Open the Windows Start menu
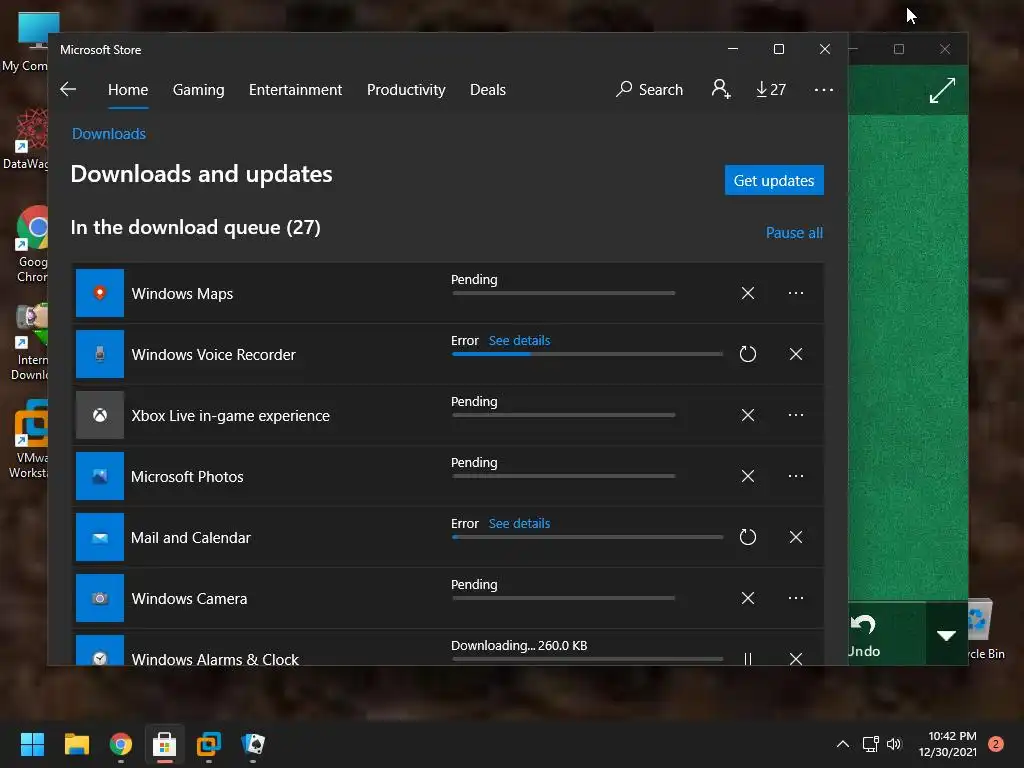 pos(32,744)
